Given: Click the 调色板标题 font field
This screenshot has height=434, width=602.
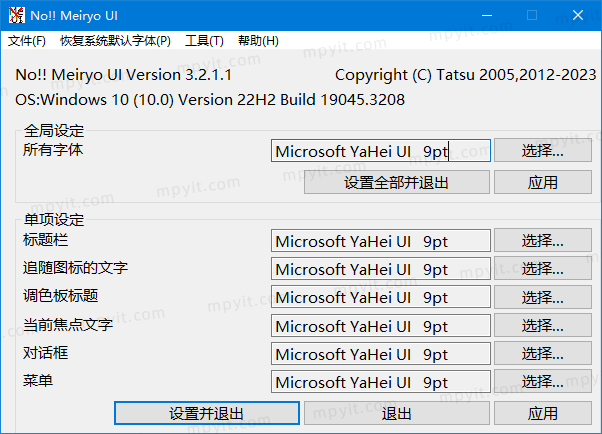Looking at the screenshot, I should (x=380, y=297).
